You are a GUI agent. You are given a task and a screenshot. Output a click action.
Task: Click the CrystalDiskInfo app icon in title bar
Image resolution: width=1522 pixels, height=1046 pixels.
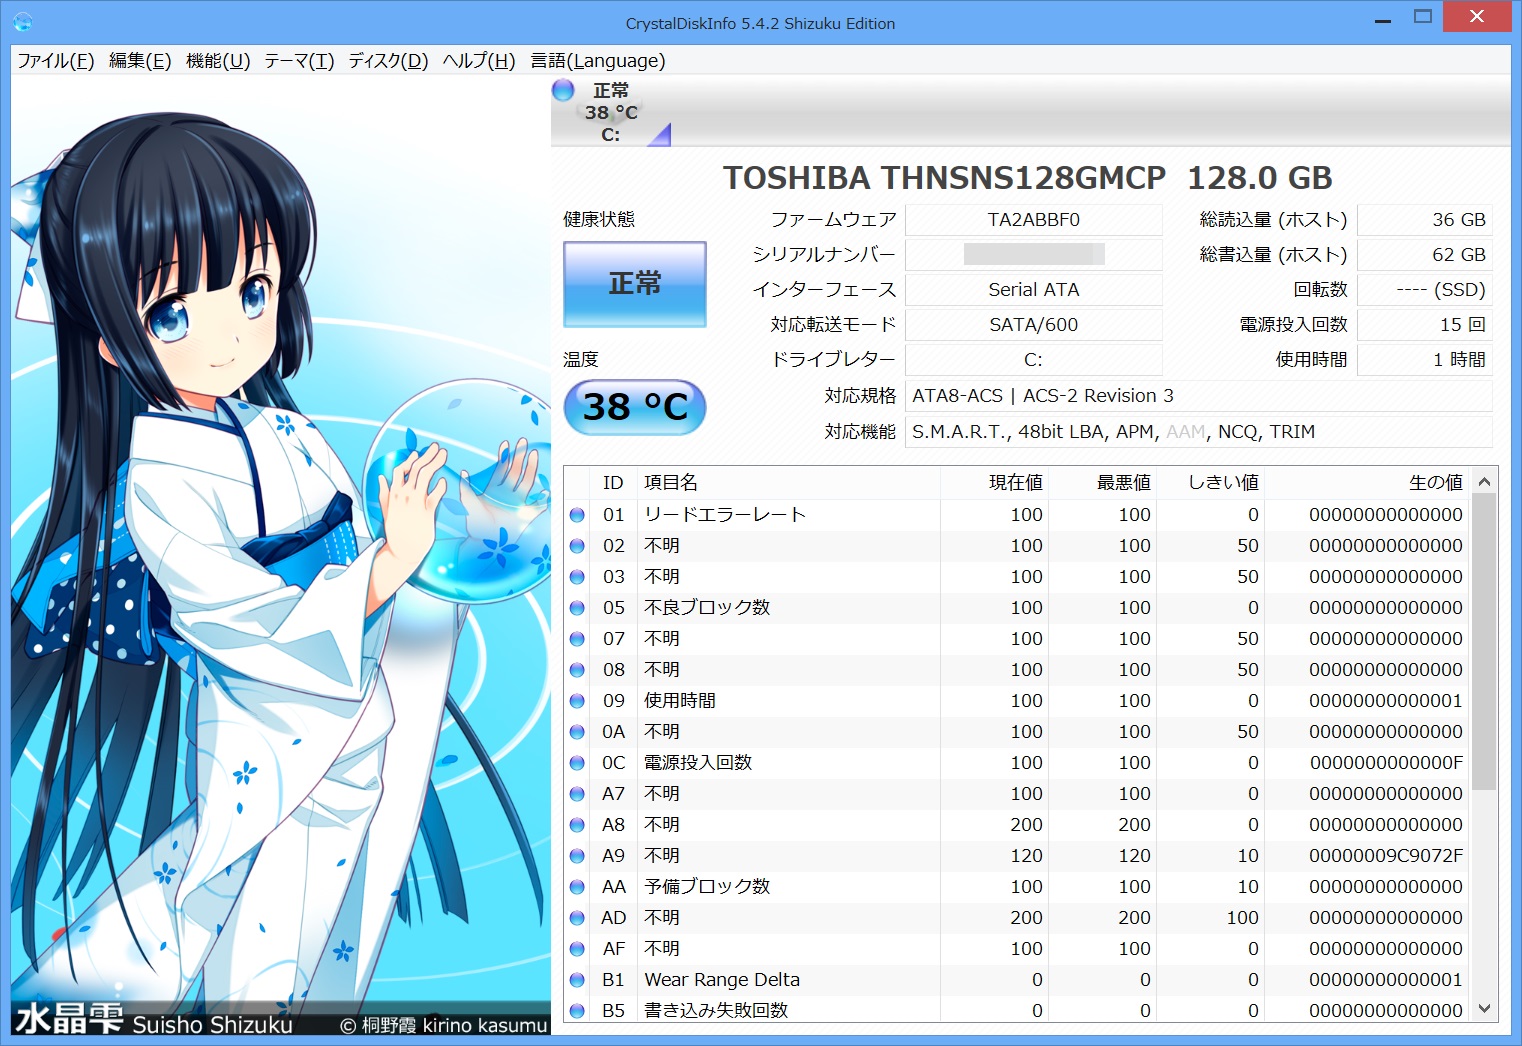(x=23, y=22)
